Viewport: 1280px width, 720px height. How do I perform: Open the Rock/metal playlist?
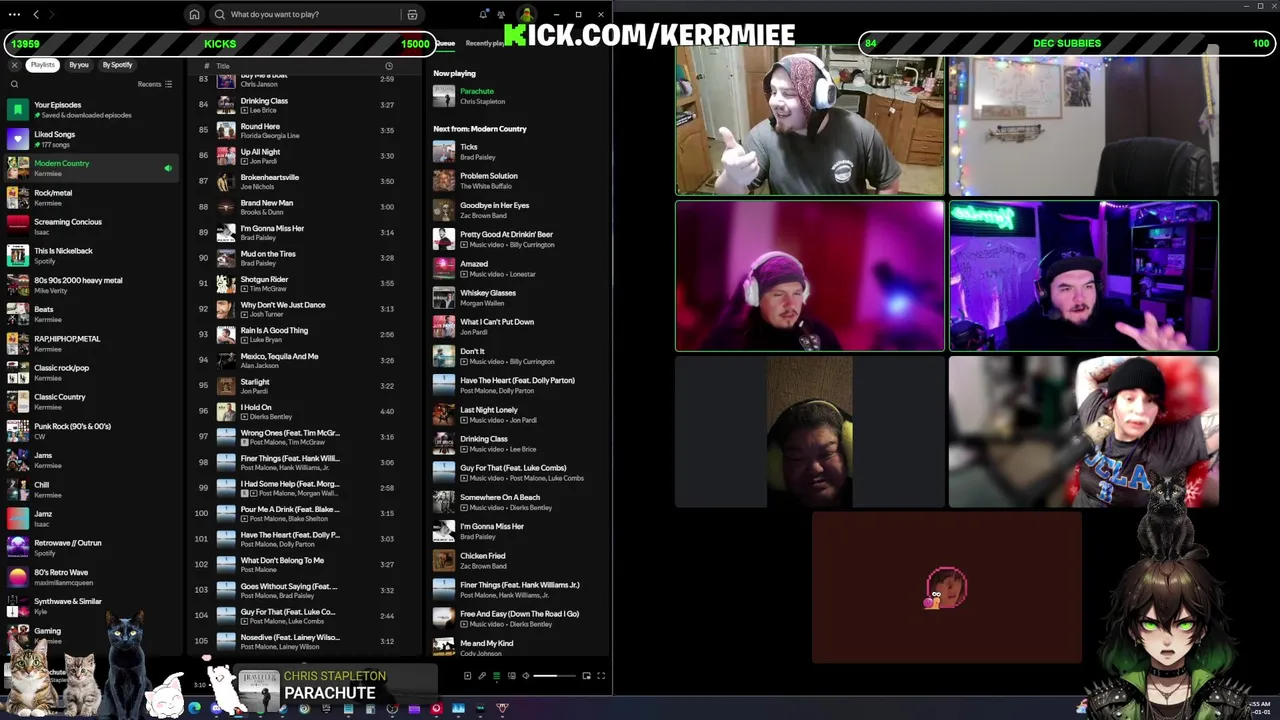tap(90, 197)
